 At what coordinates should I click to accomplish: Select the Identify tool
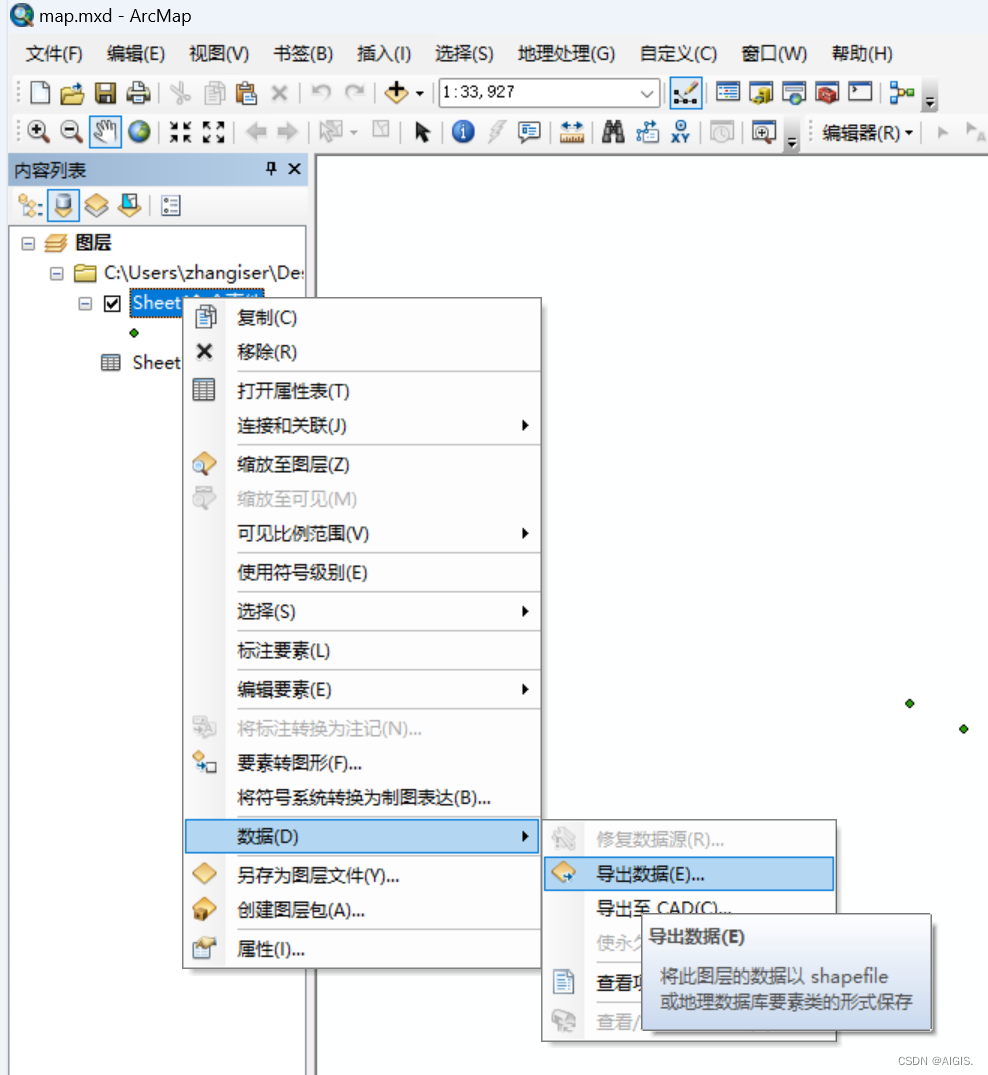pyautogui.click(x=463, y=132)
